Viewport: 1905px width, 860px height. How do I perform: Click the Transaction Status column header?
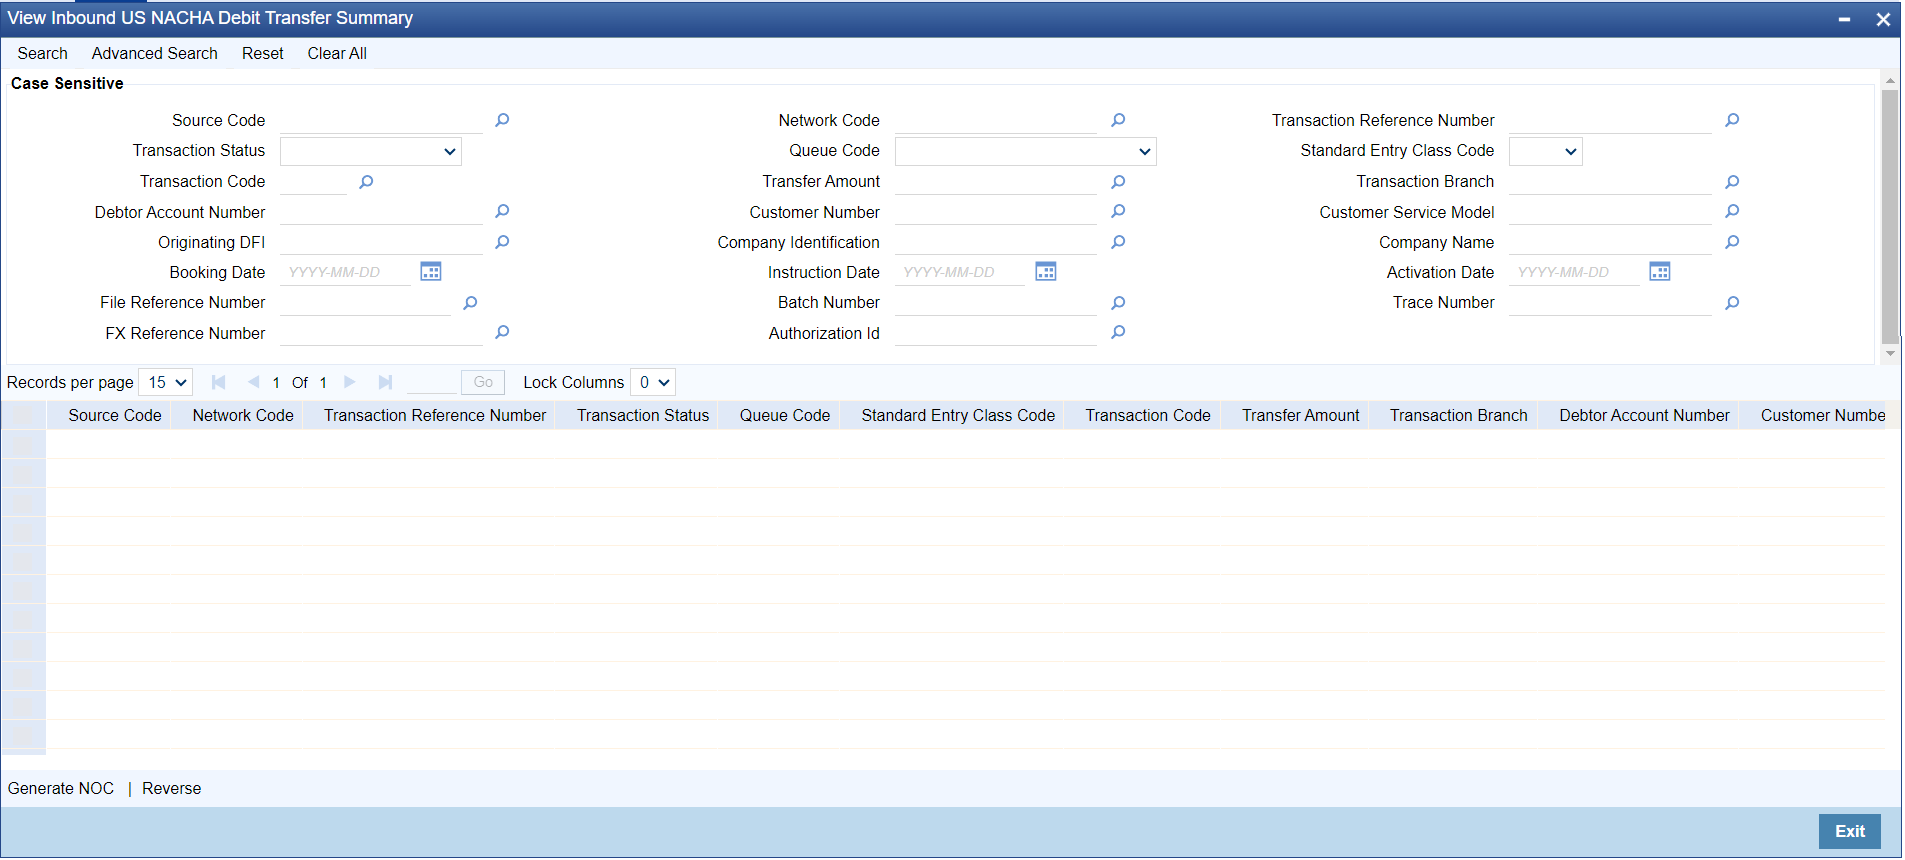tap(643, 415)
